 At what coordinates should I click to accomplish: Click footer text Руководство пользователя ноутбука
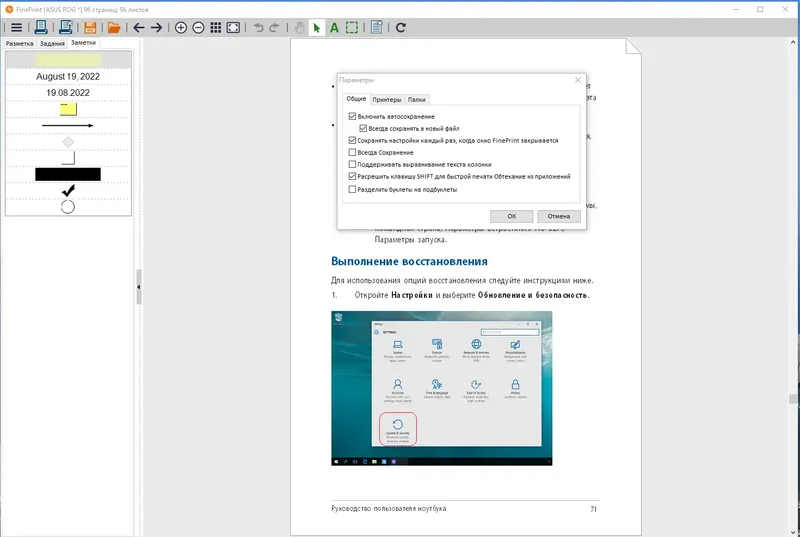[x=388, y=508]
